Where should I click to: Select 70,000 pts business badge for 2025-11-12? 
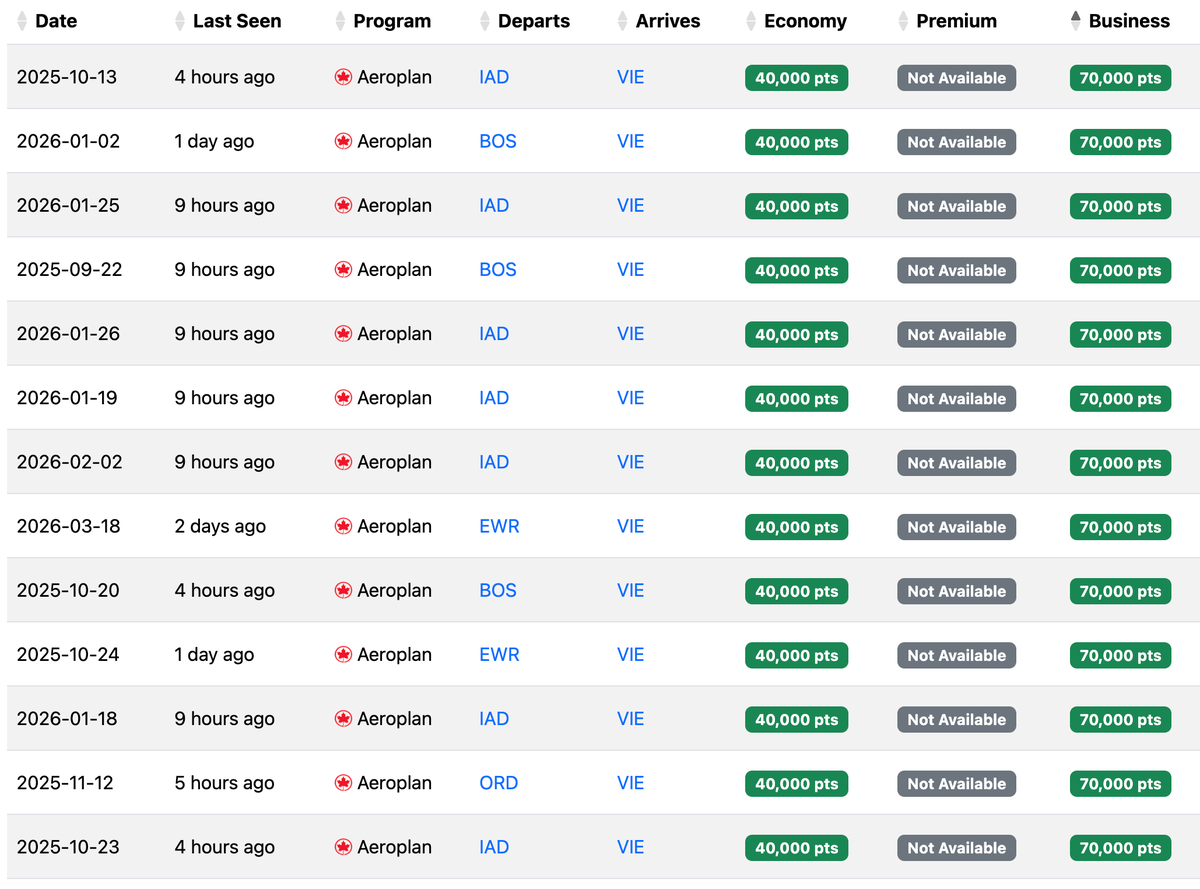[1120, 784]
